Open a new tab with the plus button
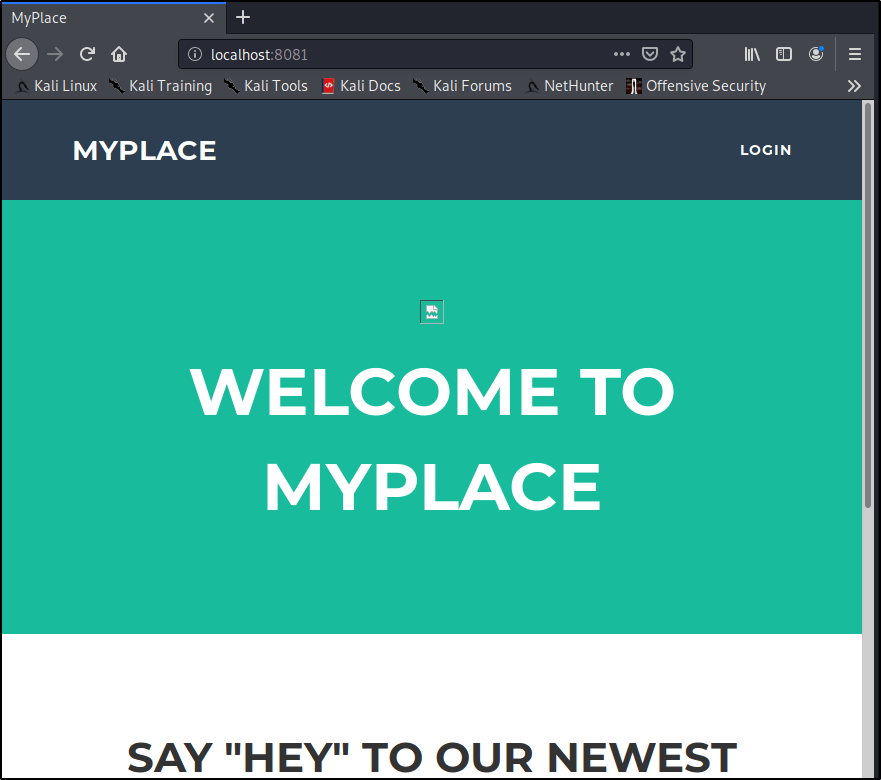The width and height of the screenshot is (881, 780). [x=243, y=18]
